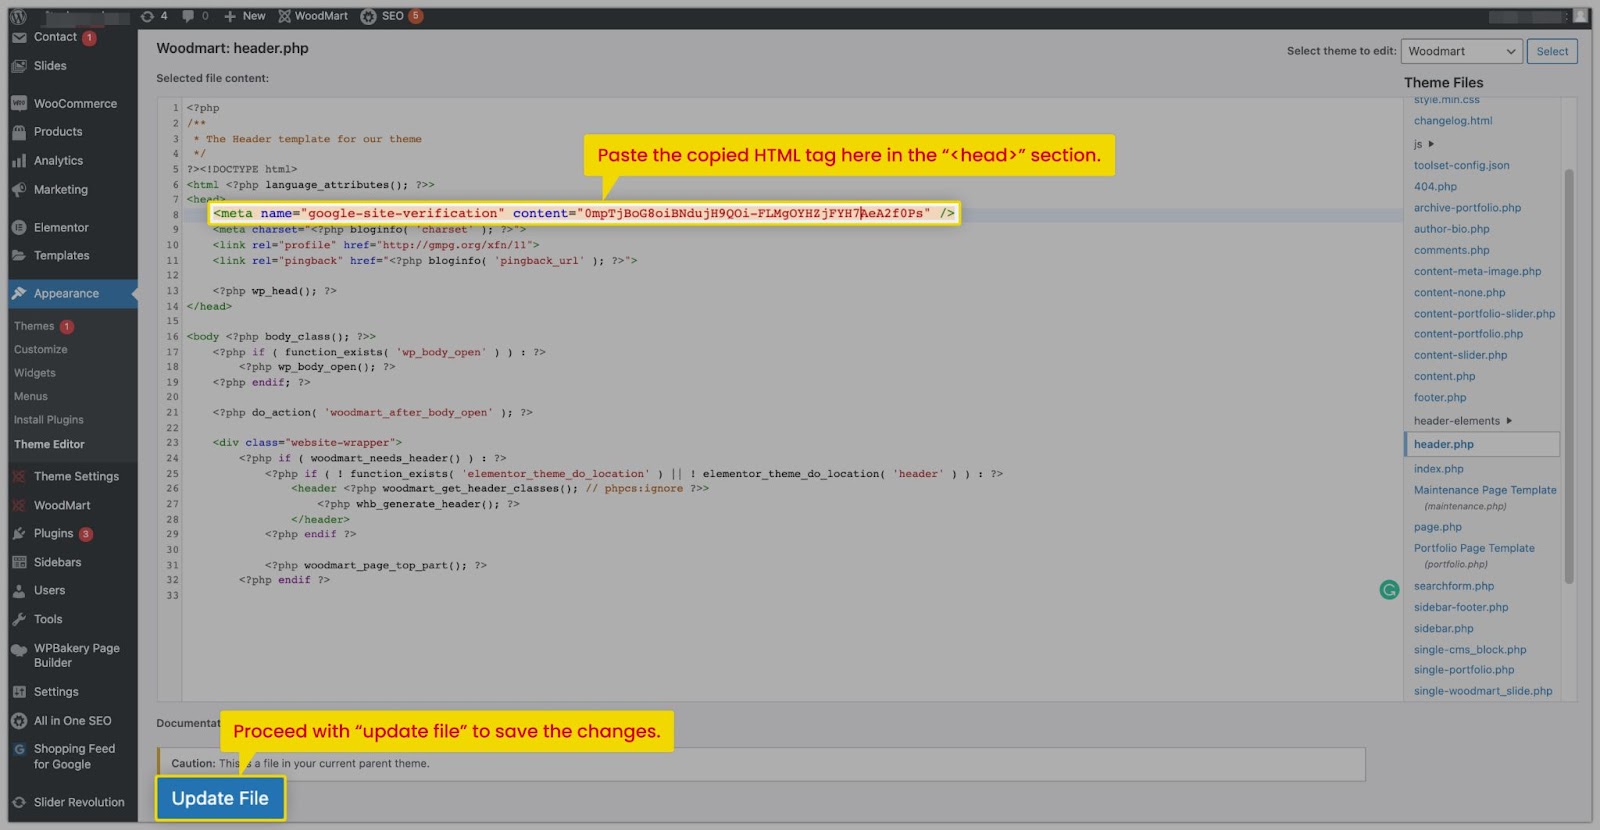Click the Settings sidebar icon
This screenshot has height=830, width=1600.
click(x=19, y=692)
